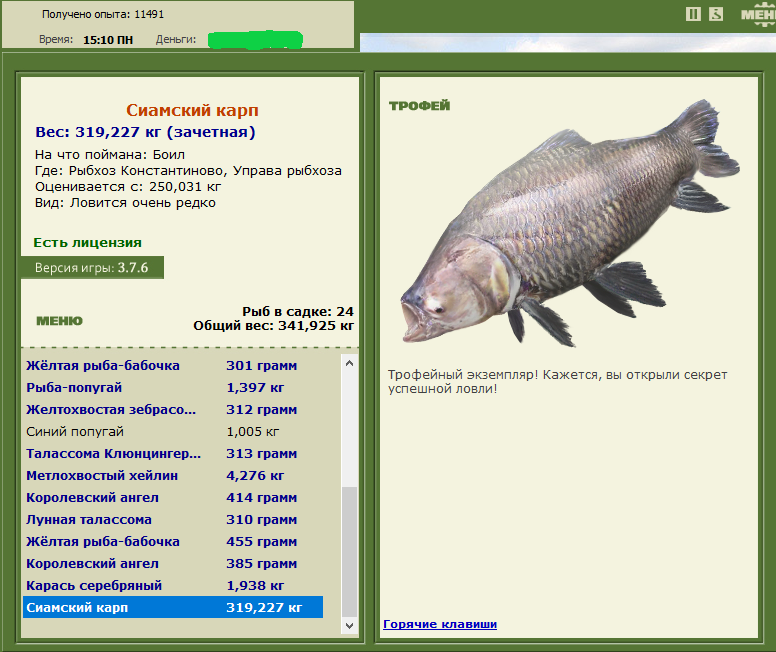The height and width of the screenshot is (652, 776).
Task: Click the fish list scroll-up arrow
Action: (349, 363)
